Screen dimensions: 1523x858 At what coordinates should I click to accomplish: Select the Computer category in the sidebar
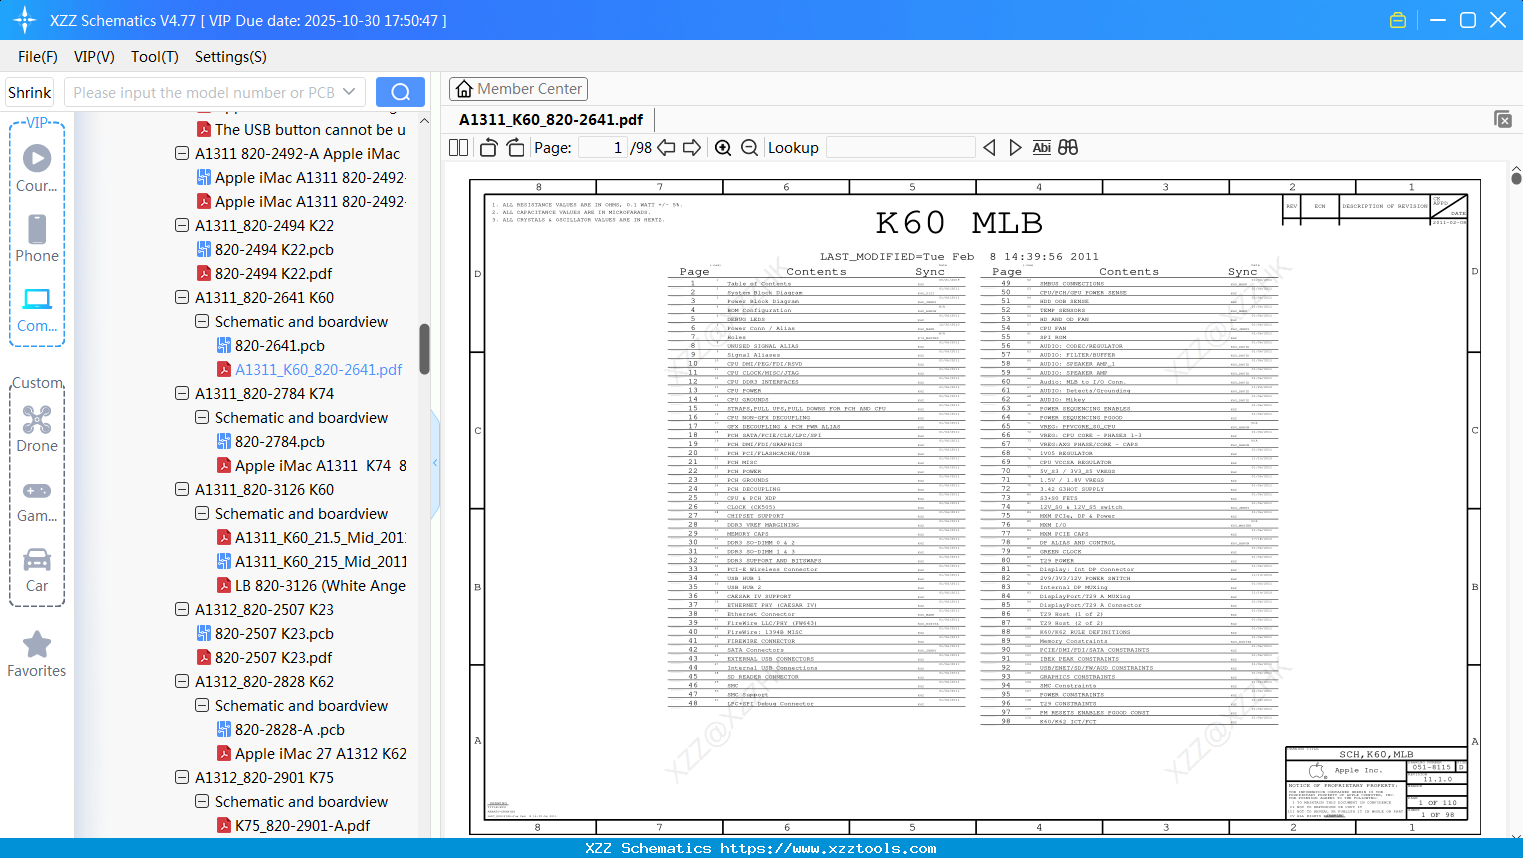coord(37,310)
